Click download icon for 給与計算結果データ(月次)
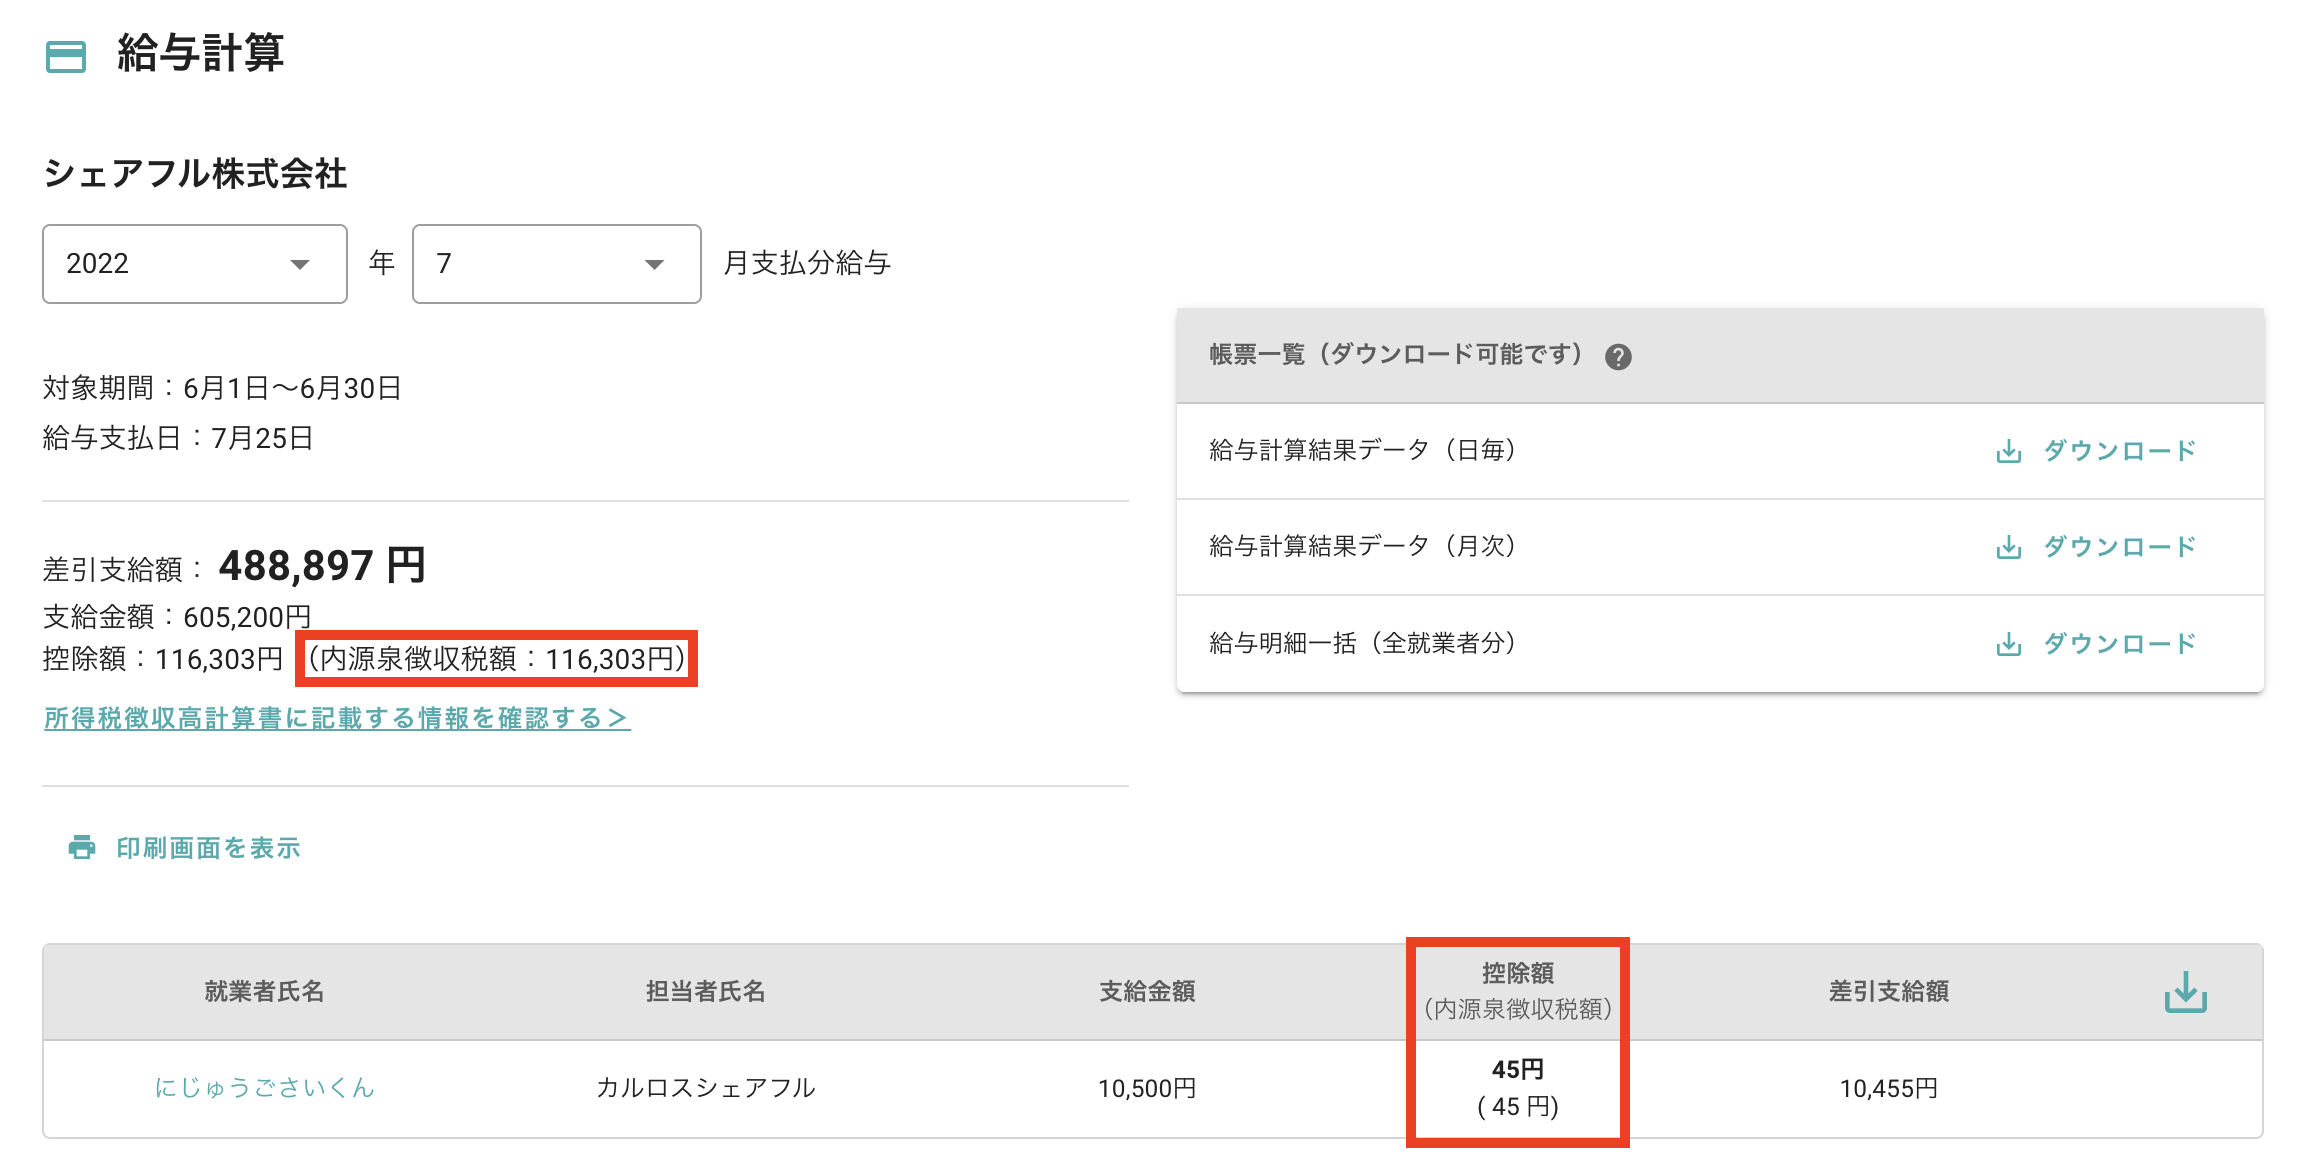Screen dimensions: 2310x1168 pyautogui.click(x=2008, y=548)
